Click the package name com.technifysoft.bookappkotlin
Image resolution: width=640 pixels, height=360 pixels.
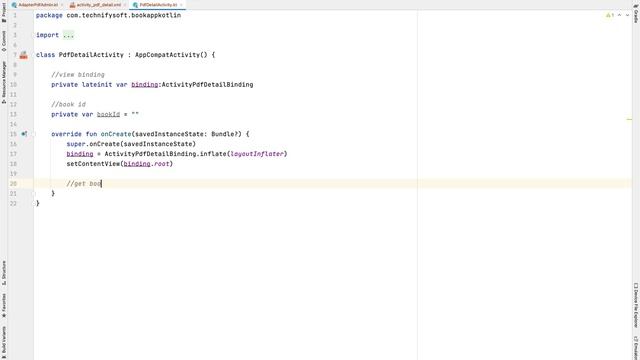coord(124,15)
